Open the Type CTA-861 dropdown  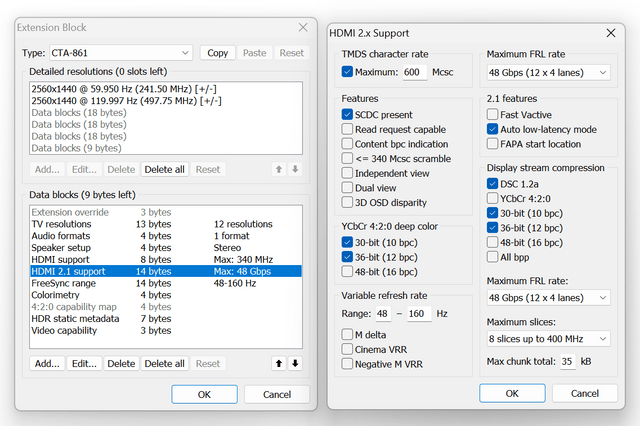tap(121, 53)
